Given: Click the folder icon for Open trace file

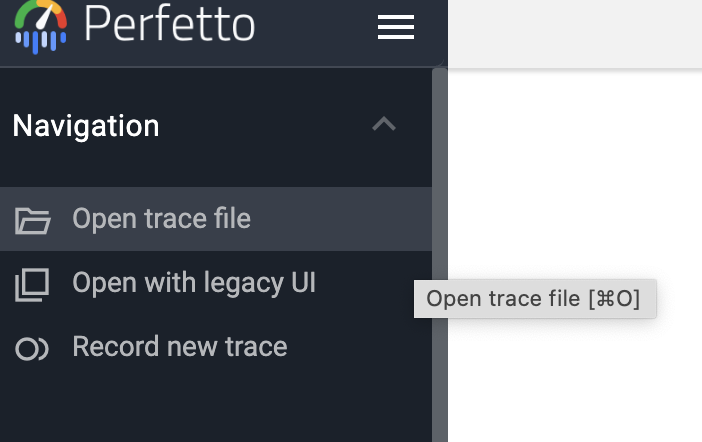Looking at the screenshot, I should [x=32, y=220].
